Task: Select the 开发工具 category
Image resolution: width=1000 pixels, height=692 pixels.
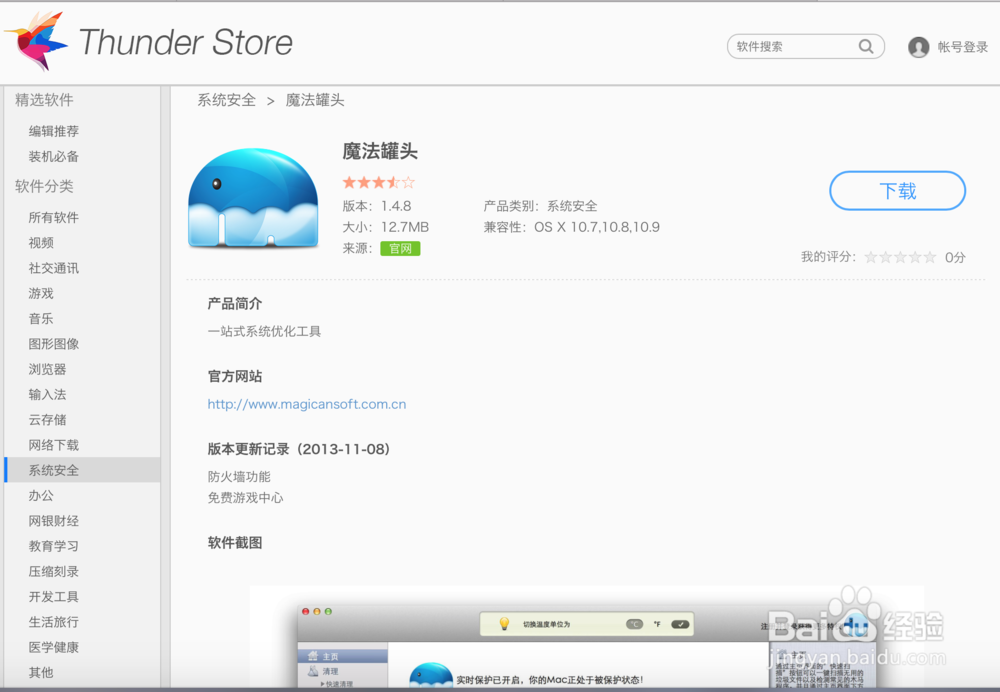Action: point(54,597)
